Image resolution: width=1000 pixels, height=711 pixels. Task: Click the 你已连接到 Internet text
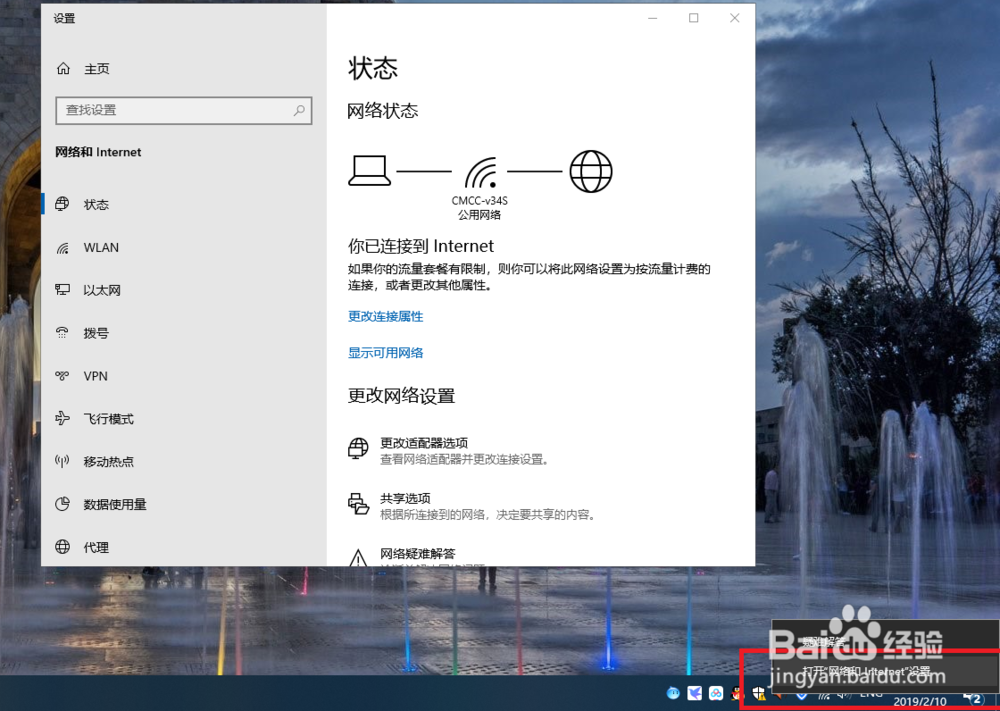tap(420, 246)
